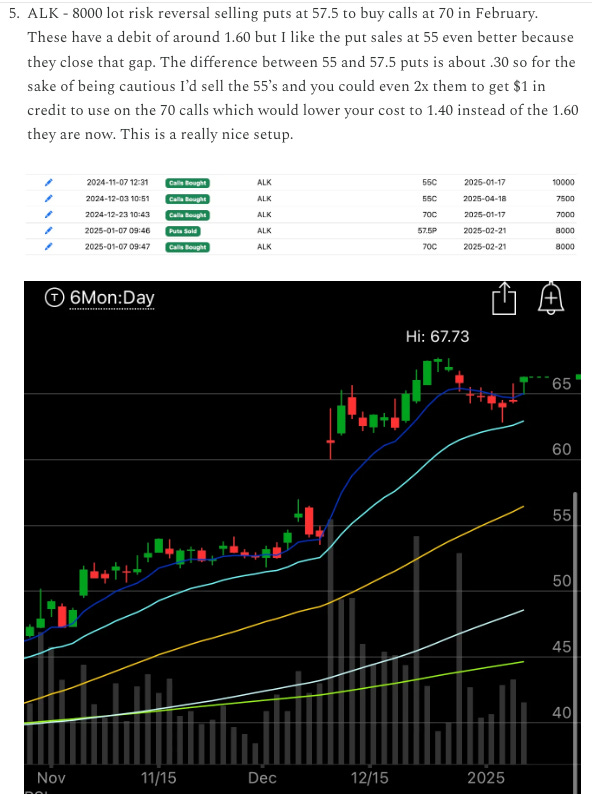
Task: Click the 2025-04-18 expiration date
Action: 485,198
